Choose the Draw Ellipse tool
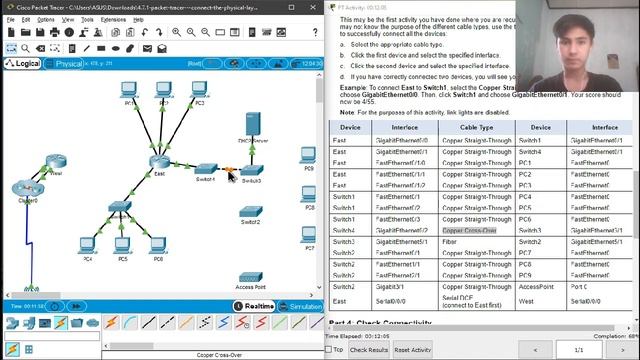Image resolution: width=640 pixels, height=360 pixels. point(116,49)
